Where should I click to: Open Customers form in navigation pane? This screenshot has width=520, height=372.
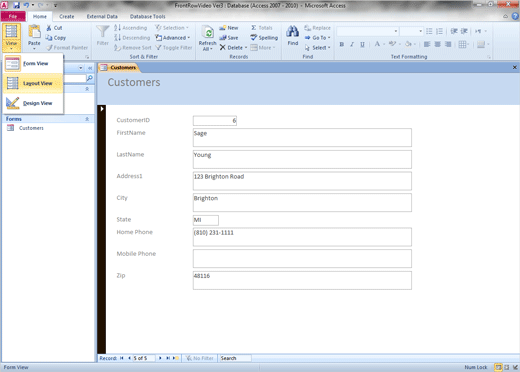31,128
